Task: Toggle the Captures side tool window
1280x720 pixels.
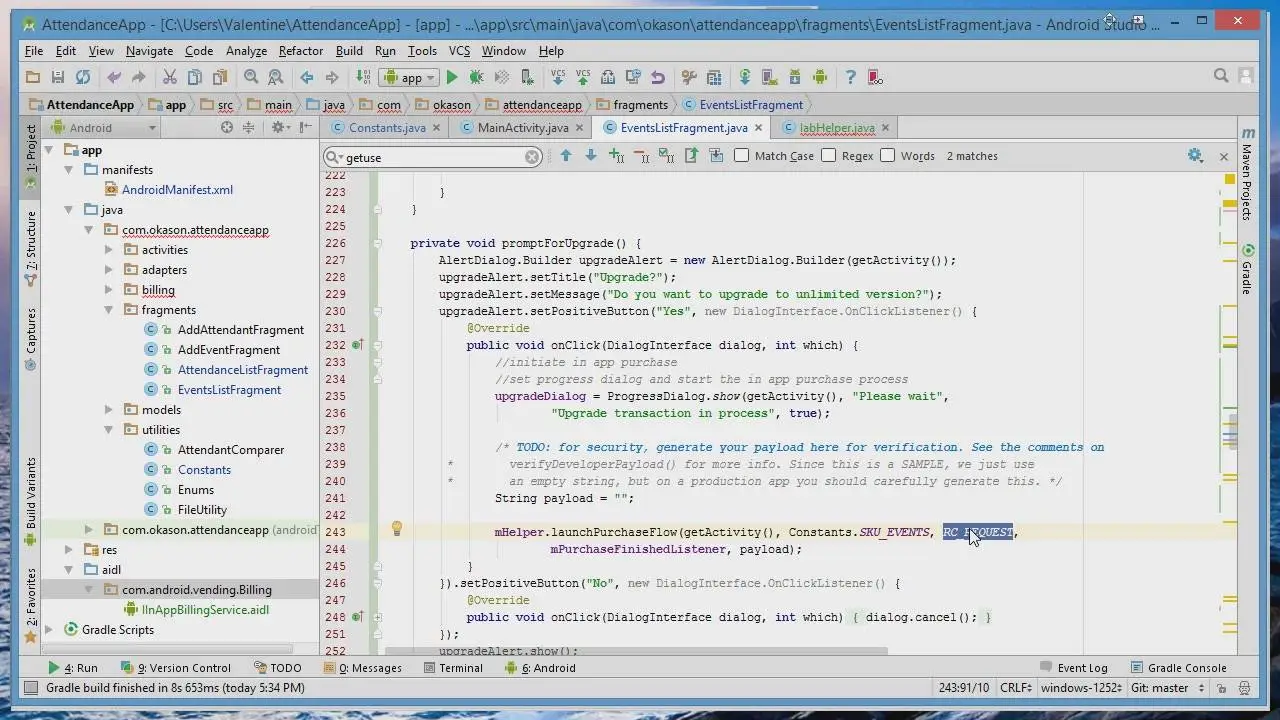Action: coord(30,338)
